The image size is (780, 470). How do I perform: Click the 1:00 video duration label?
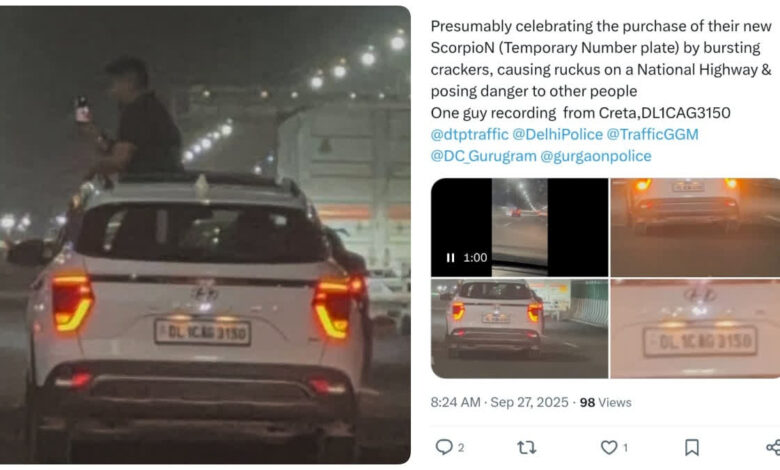[x=475, y=258]
